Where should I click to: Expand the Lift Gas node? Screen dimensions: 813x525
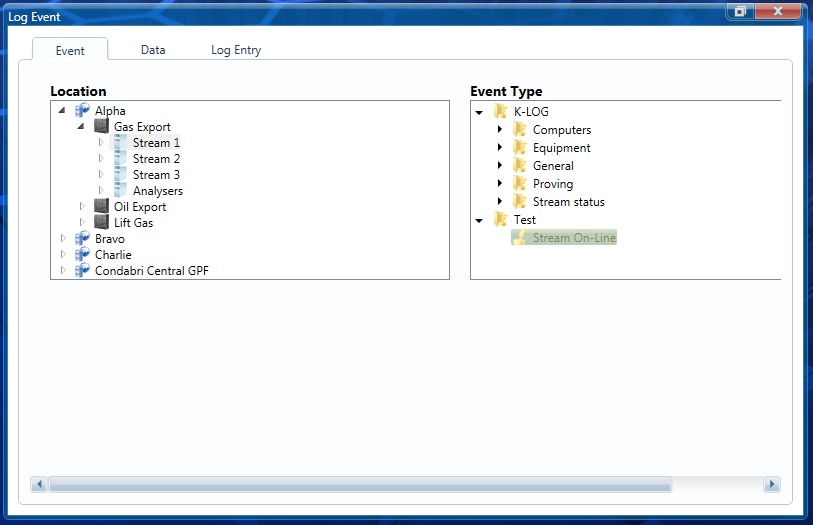[x=82, y=222]
